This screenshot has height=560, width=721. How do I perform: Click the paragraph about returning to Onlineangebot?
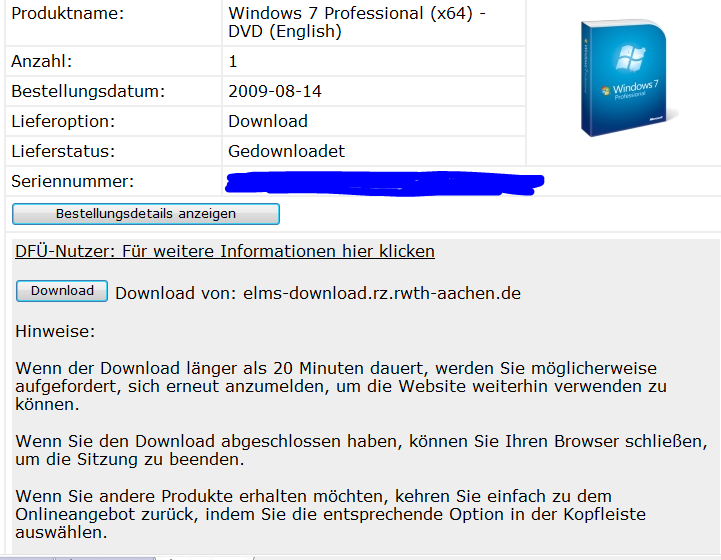pos(330,514)
